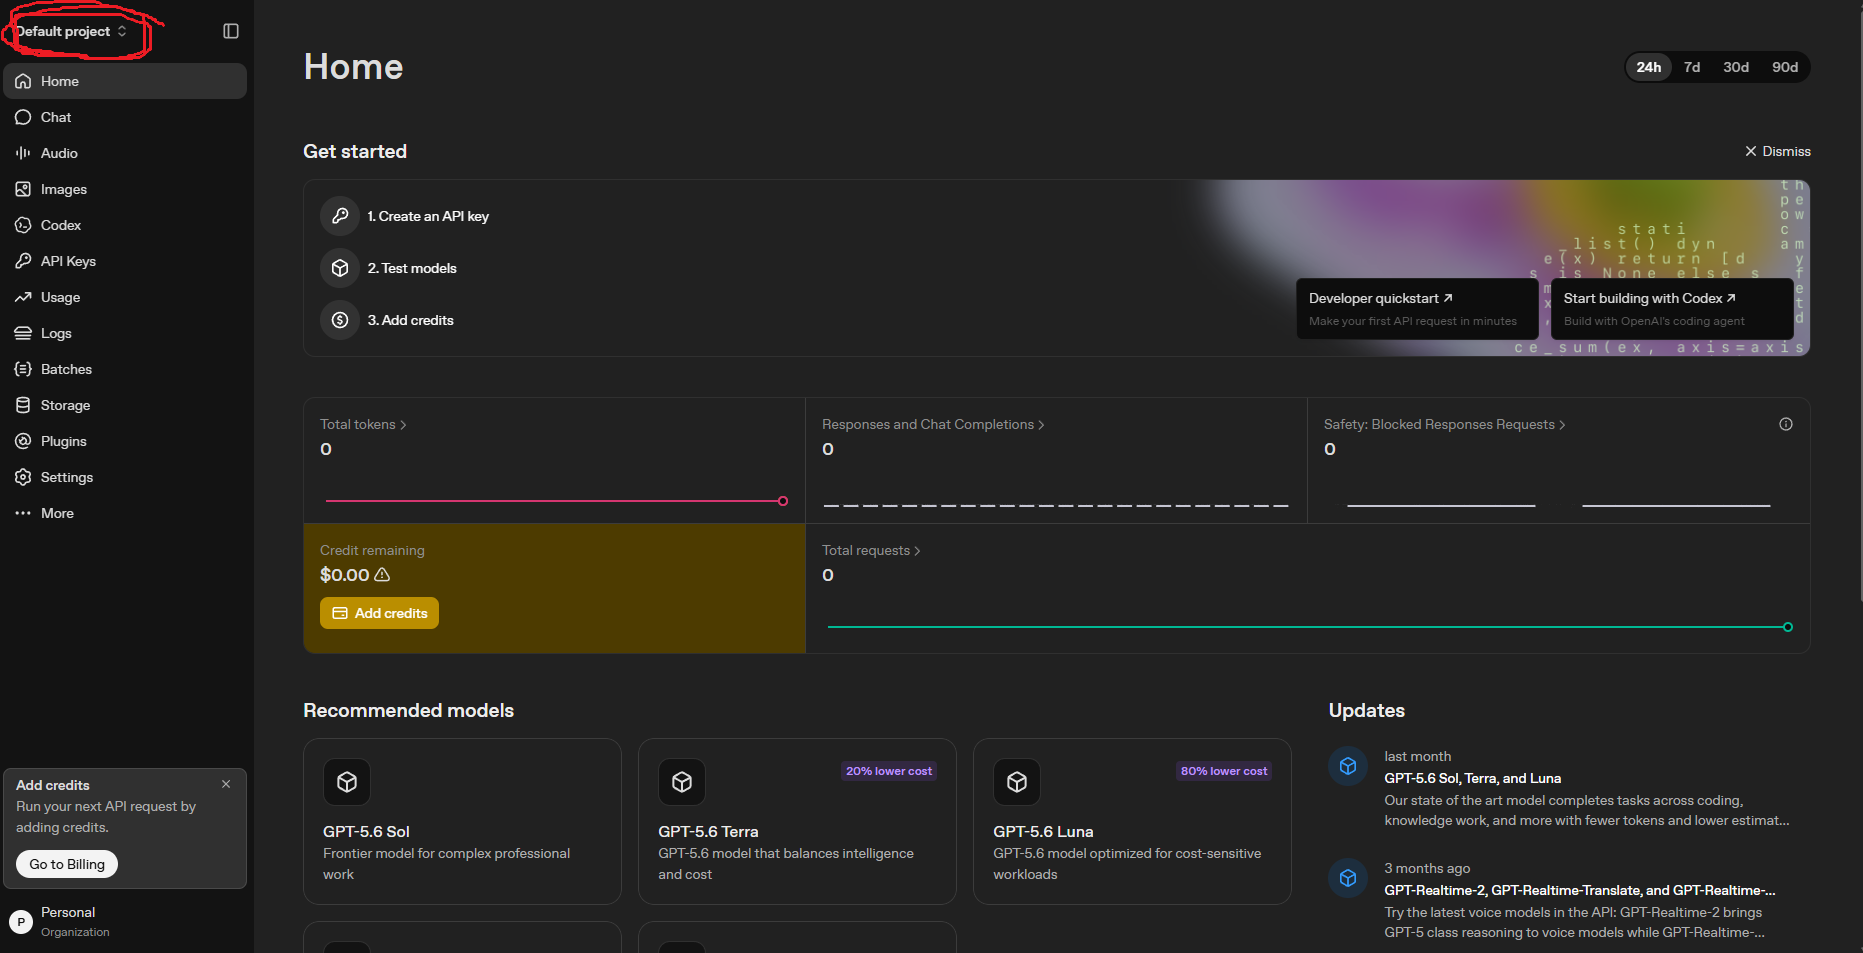Click the Logs stack icon

click(23, 333)
